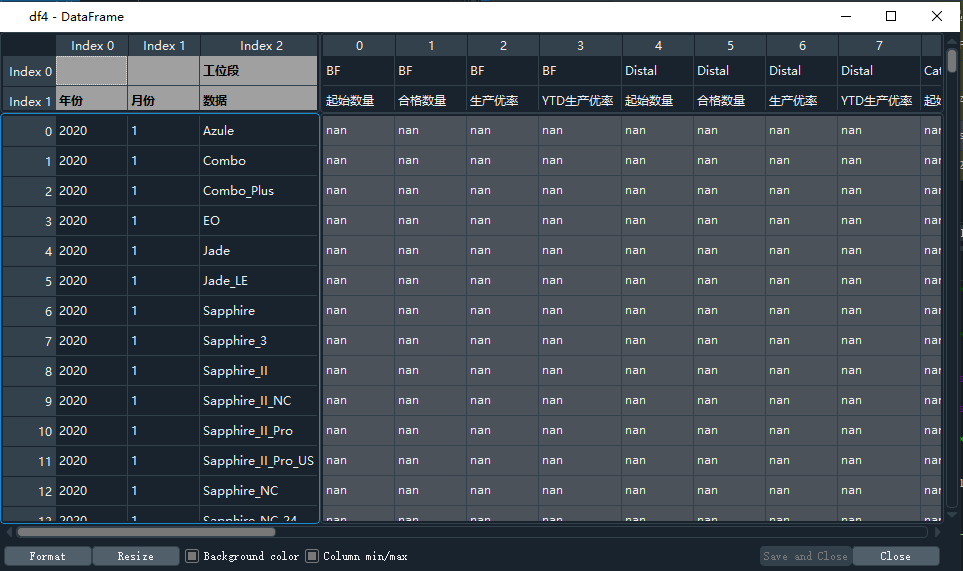Select column header 3
963x571 pixels.
(x=580, y=45)
